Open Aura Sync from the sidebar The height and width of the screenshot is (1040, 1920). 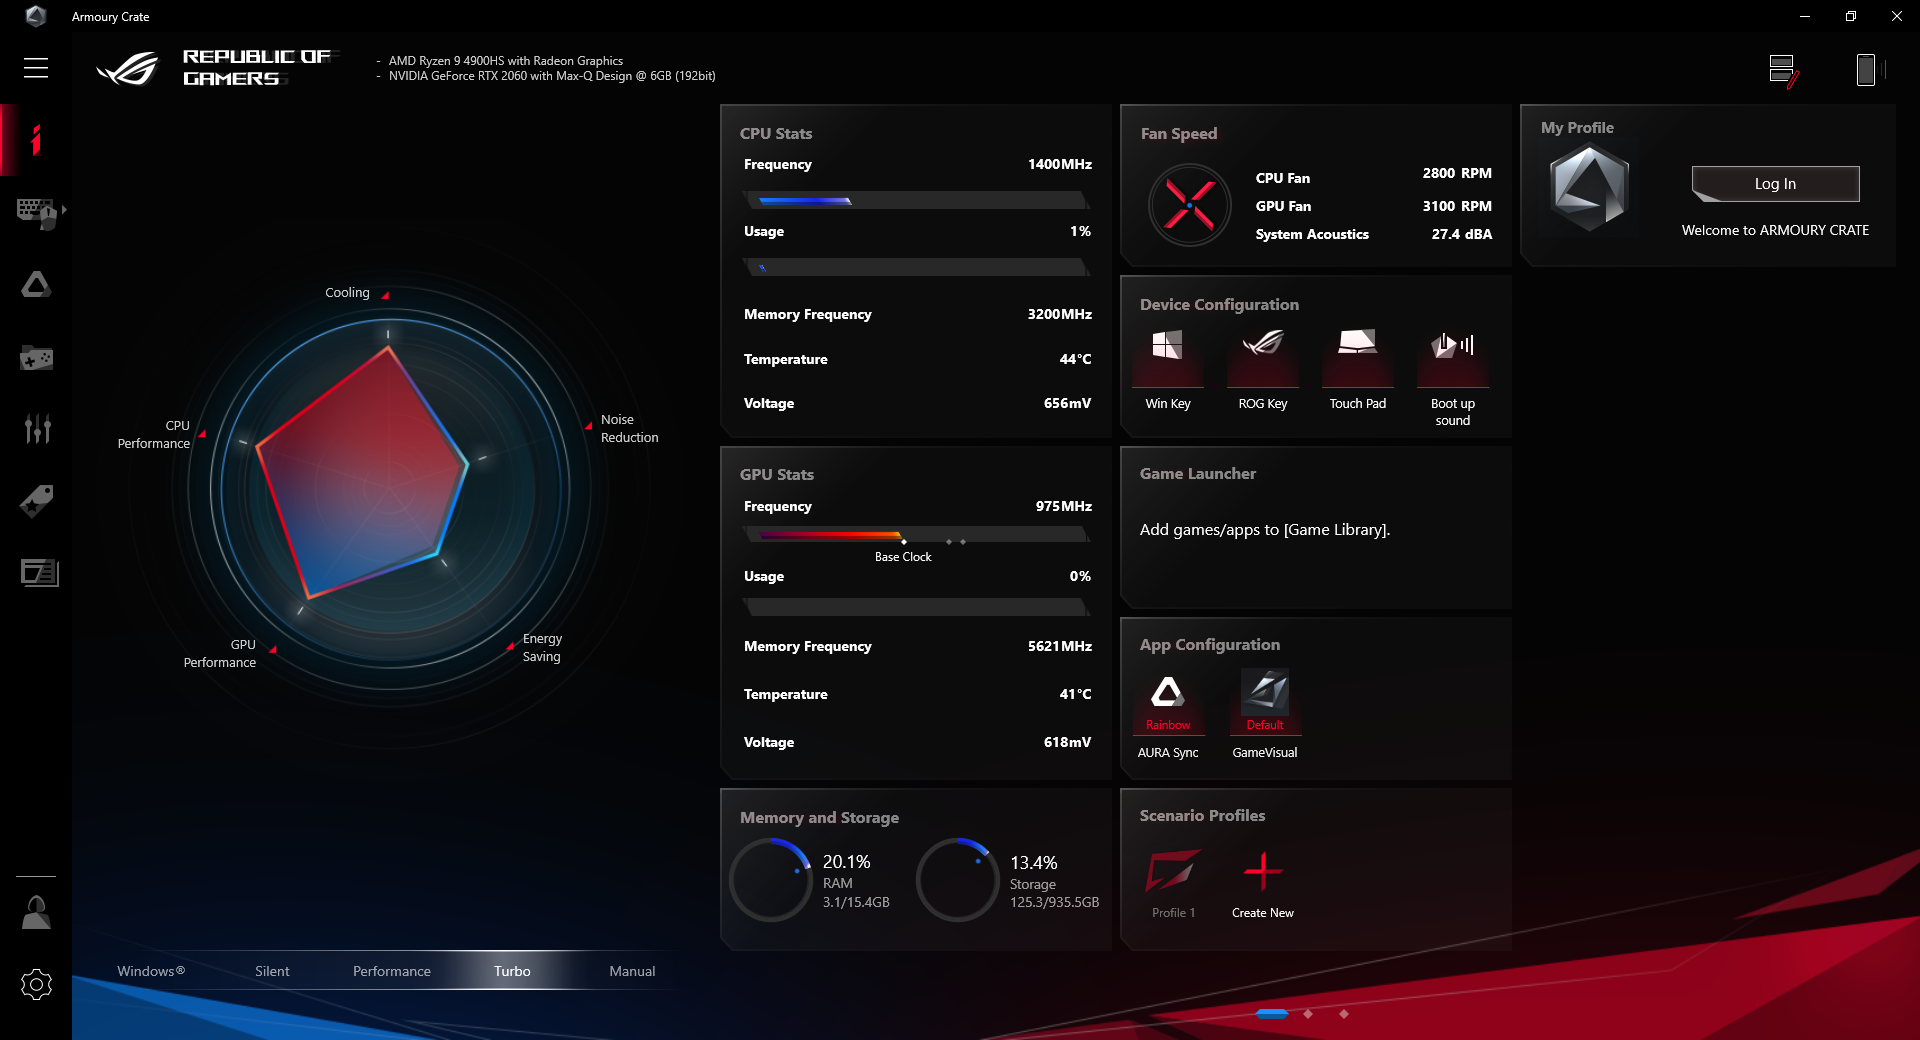tap(36, 285)
